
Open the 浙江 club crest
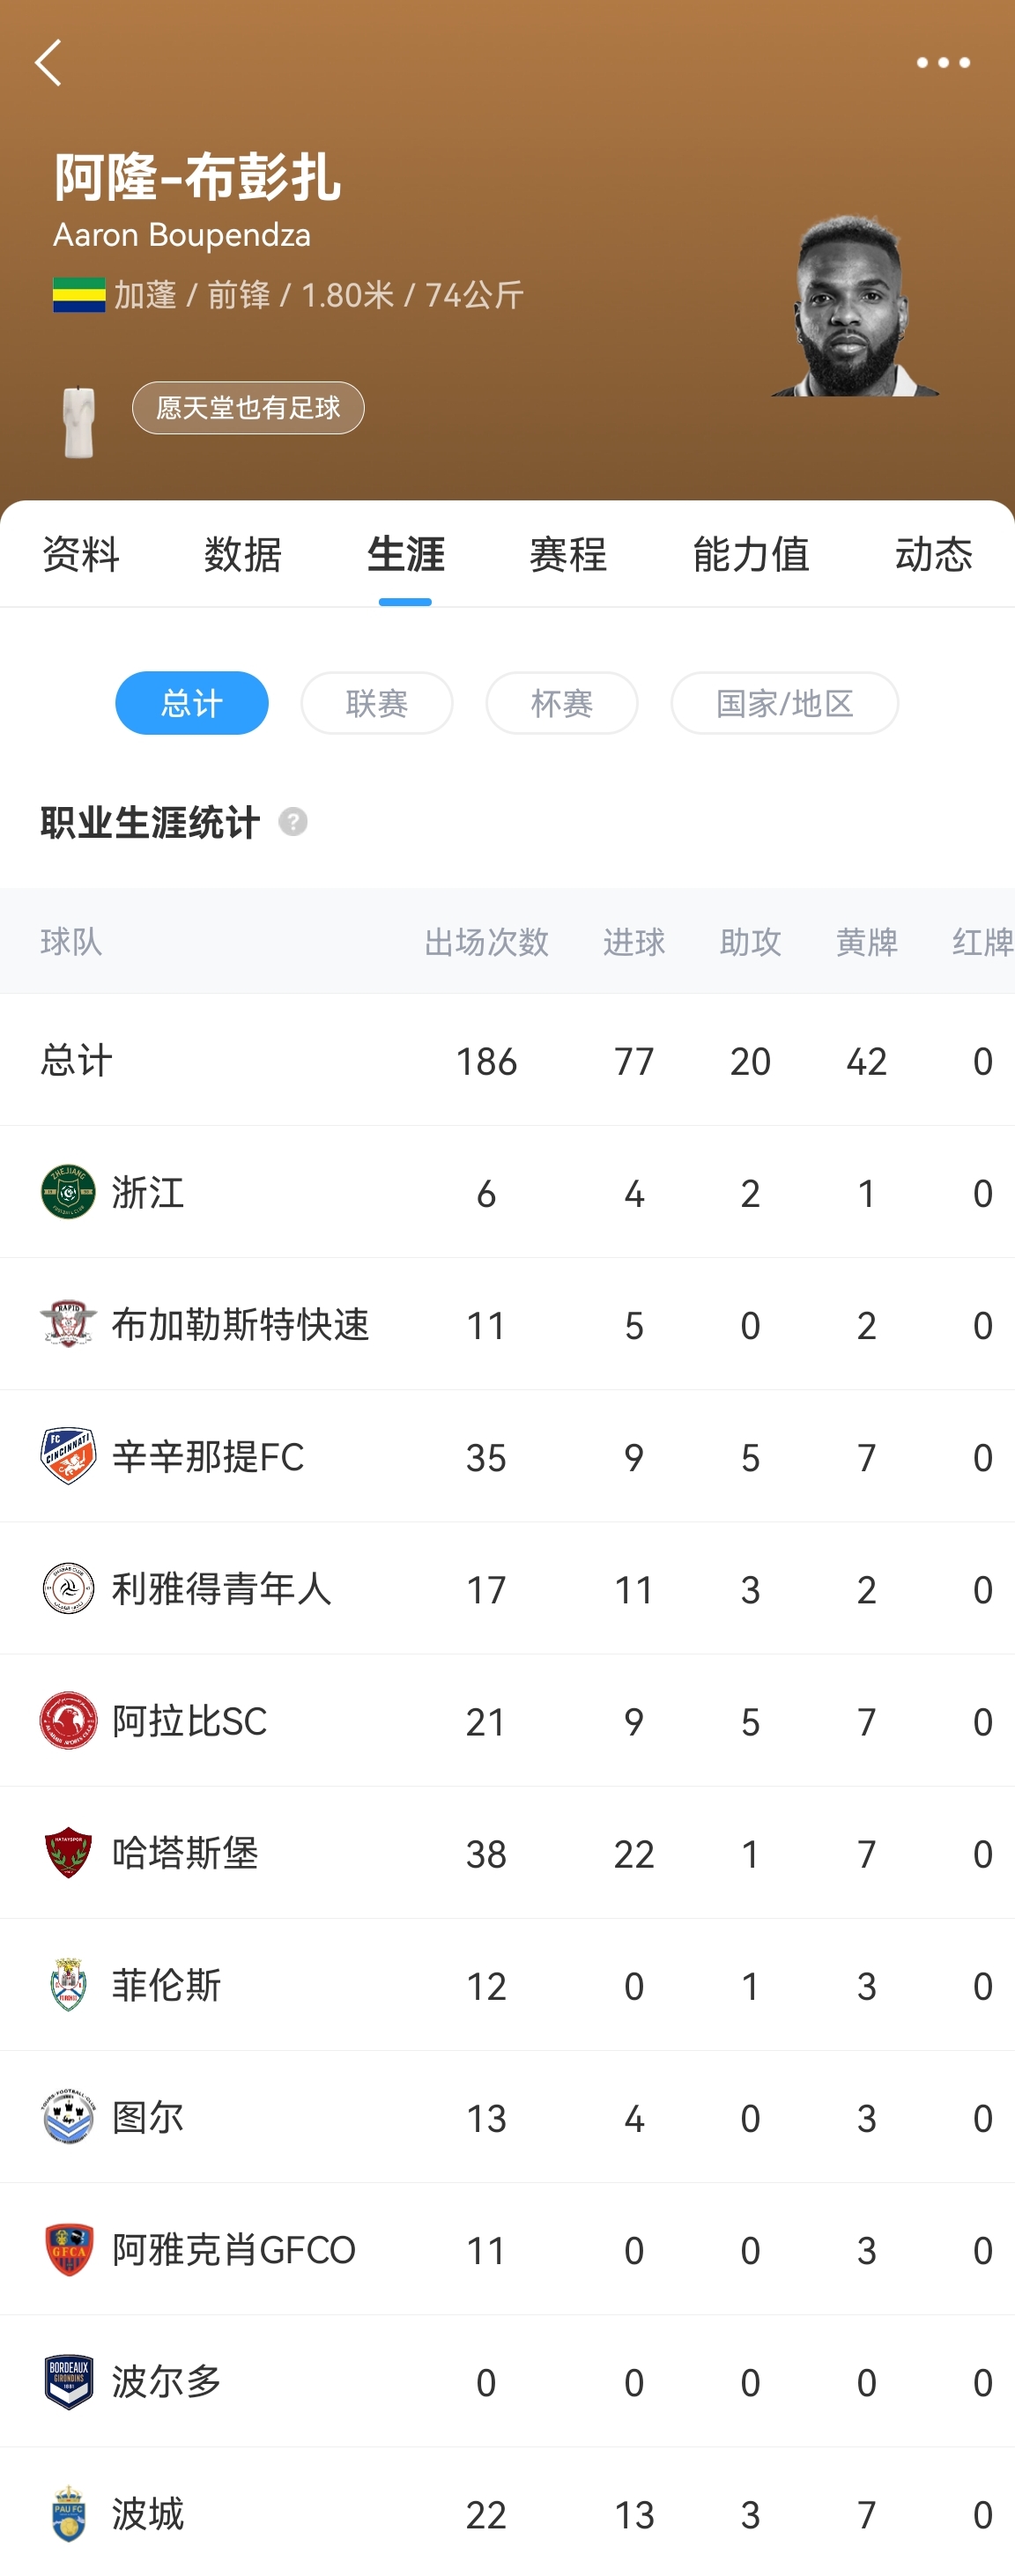68,1192
